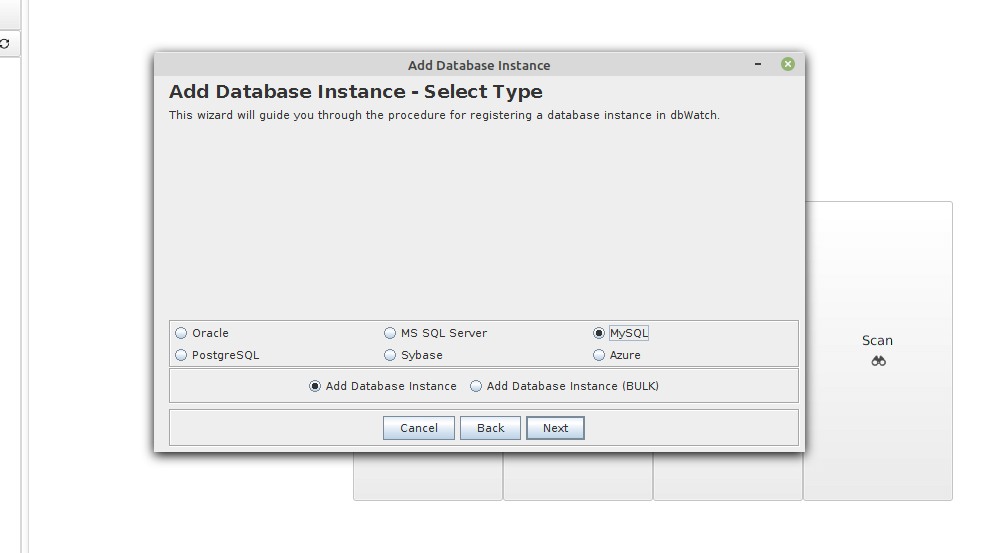The height and width of the screenshot is (553, 991).
Task: Click the wizard description sentence
Action: click(444, 115)
